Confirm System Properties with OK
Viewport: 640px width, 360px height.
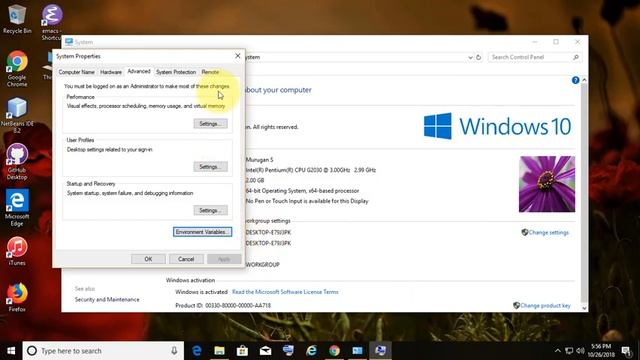click(148, 259)
